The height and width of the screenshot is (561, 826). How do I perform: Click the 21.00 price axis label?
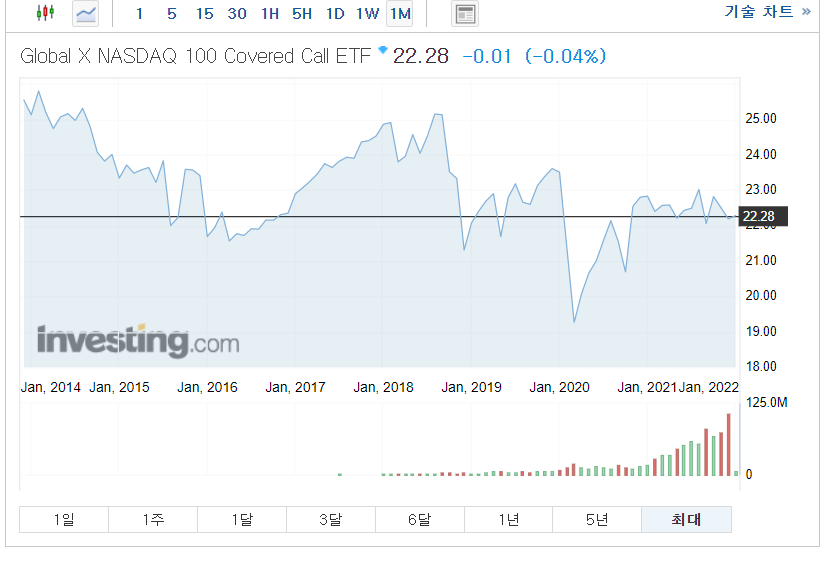pyautogui.click(x=761, y=260)
